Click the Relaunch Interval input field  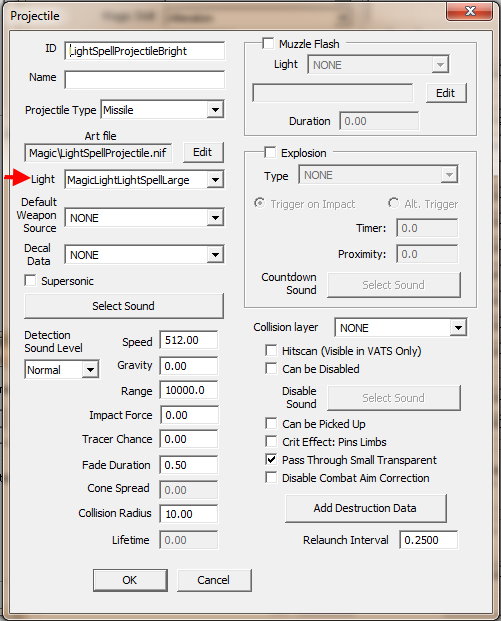429,540
